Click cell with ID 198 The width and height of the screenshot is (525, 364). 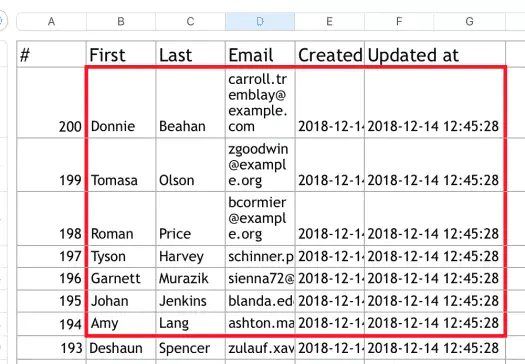51,218
